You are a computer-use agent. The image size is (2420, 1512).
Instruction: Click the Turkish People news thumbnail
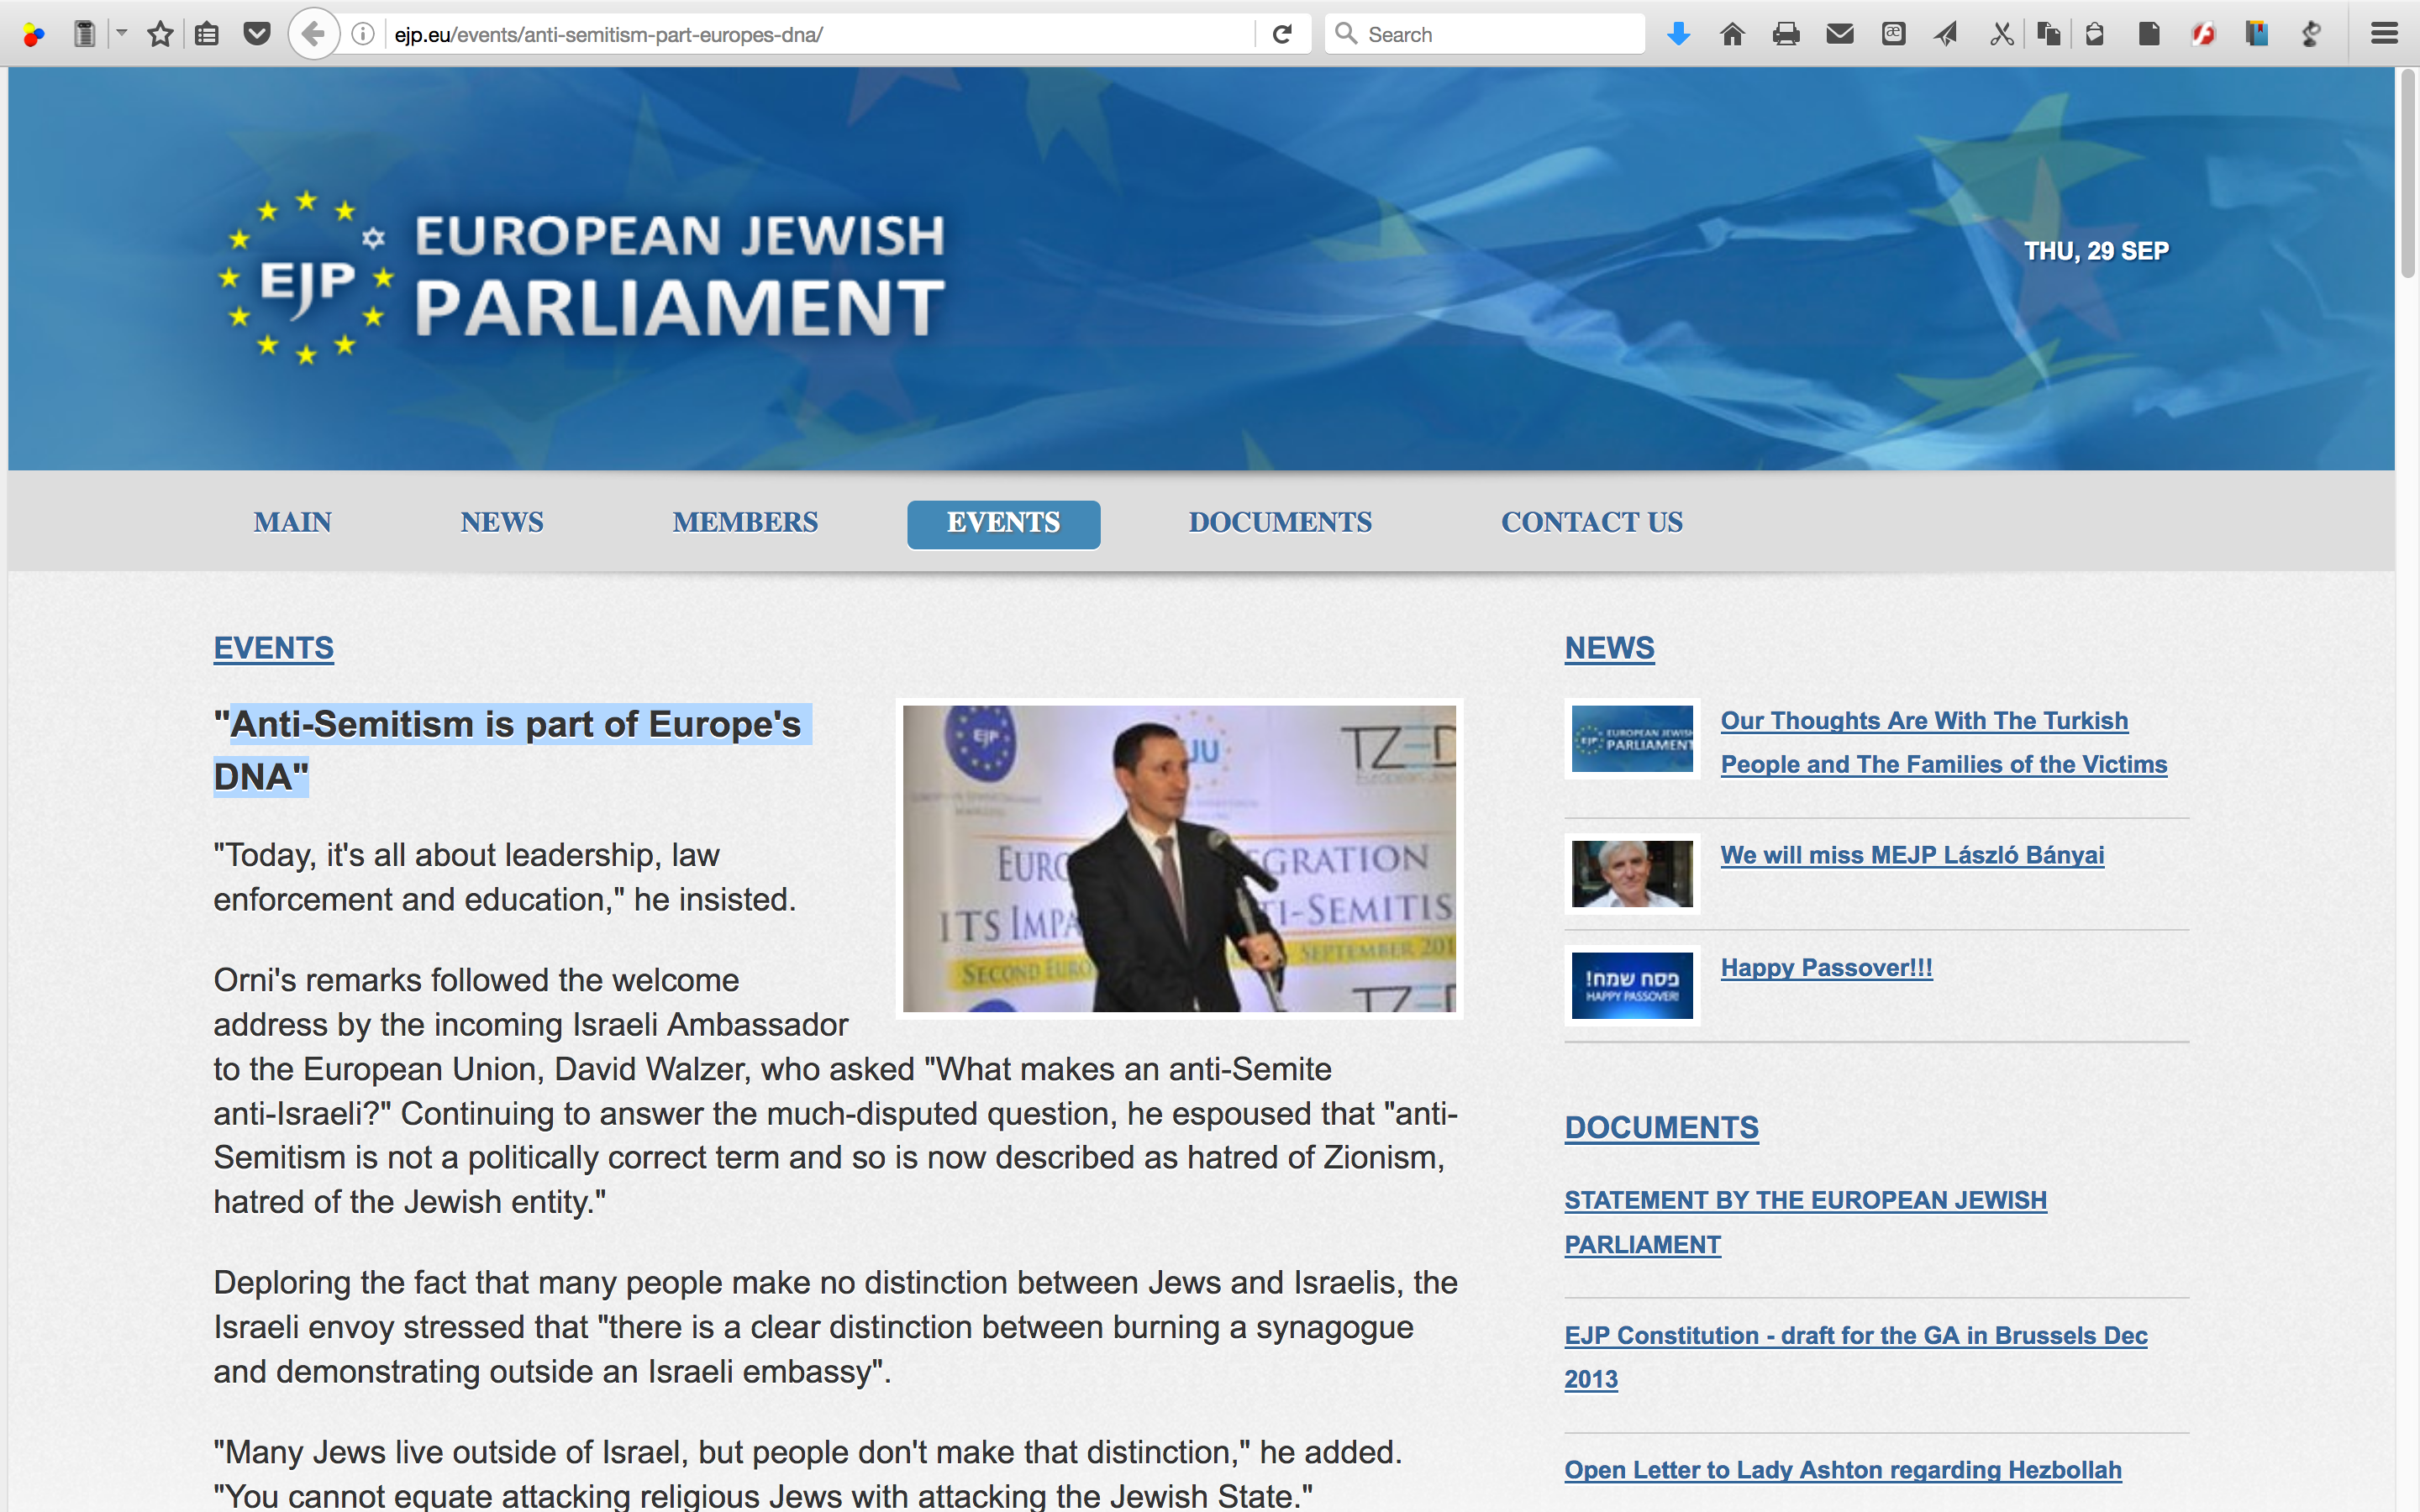coord(1632,739)
